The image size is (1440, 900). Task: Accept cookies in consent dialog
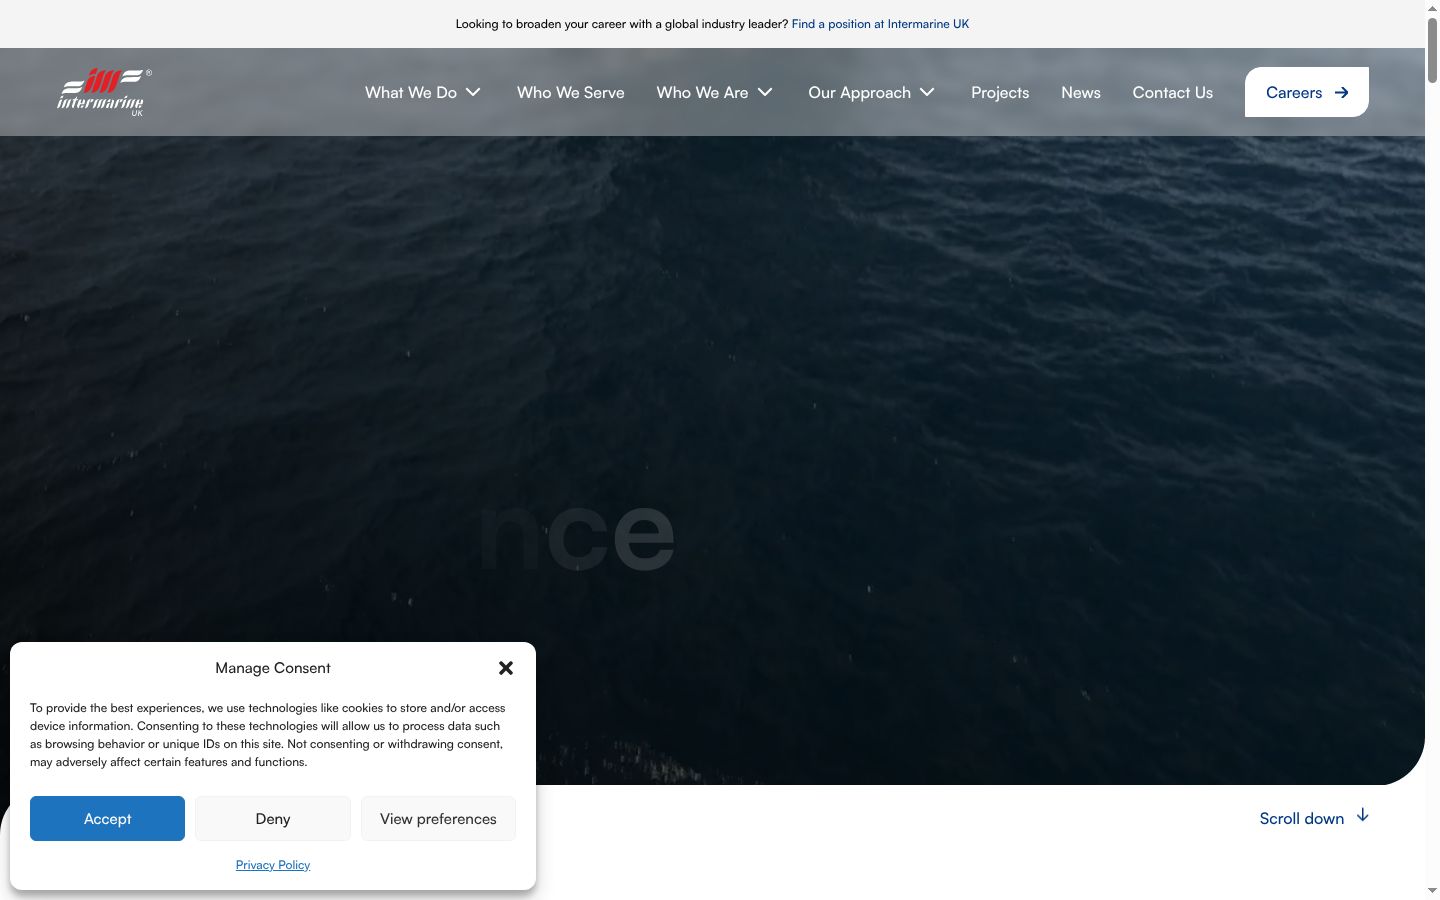tap(107, 818)
